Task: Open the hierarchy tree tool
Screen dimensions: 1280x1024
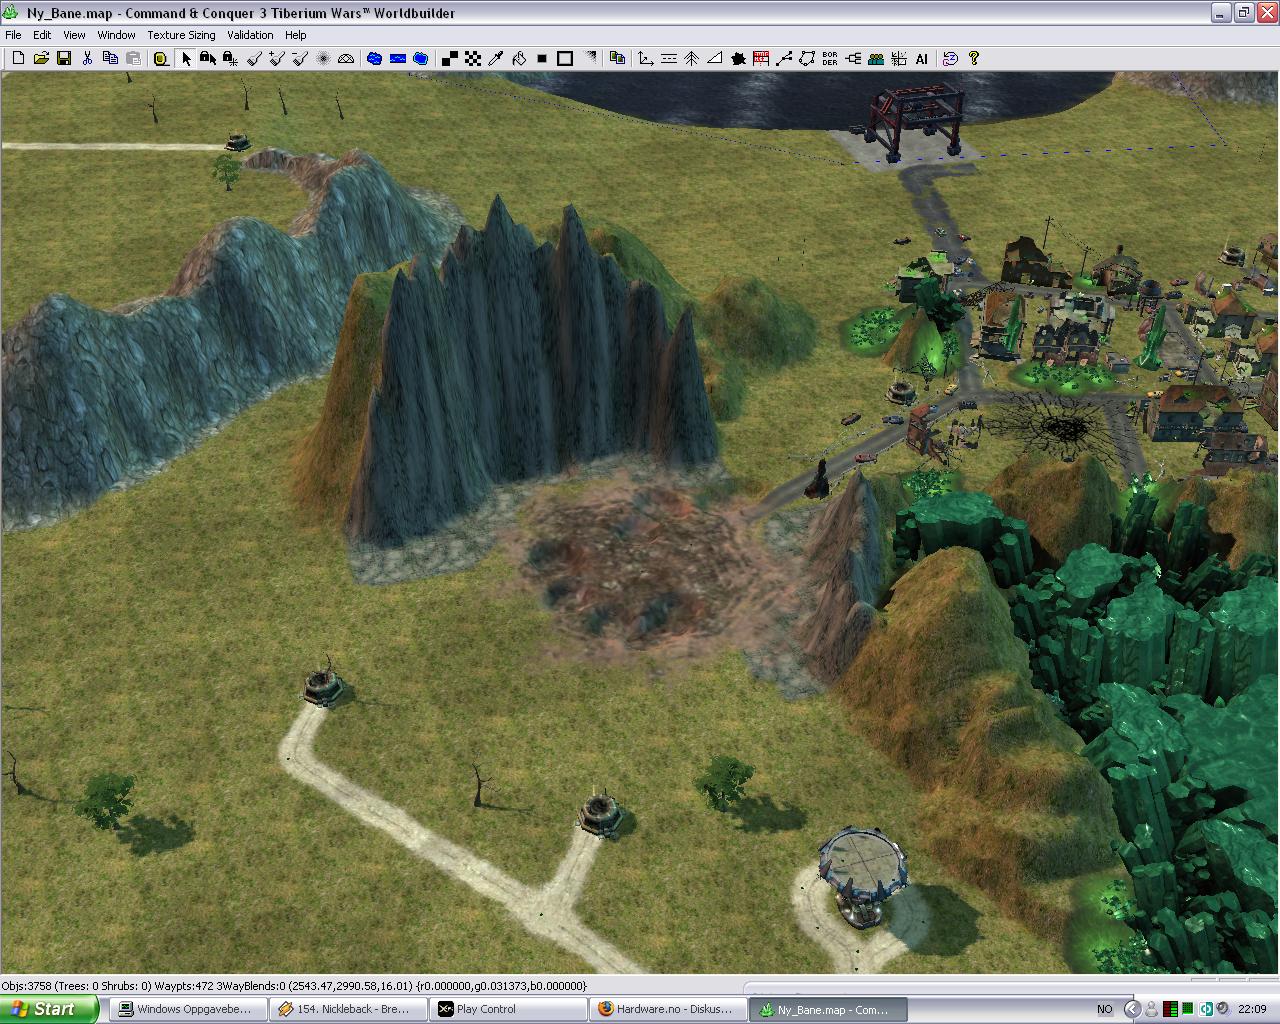Action: (x=853, y=59)
